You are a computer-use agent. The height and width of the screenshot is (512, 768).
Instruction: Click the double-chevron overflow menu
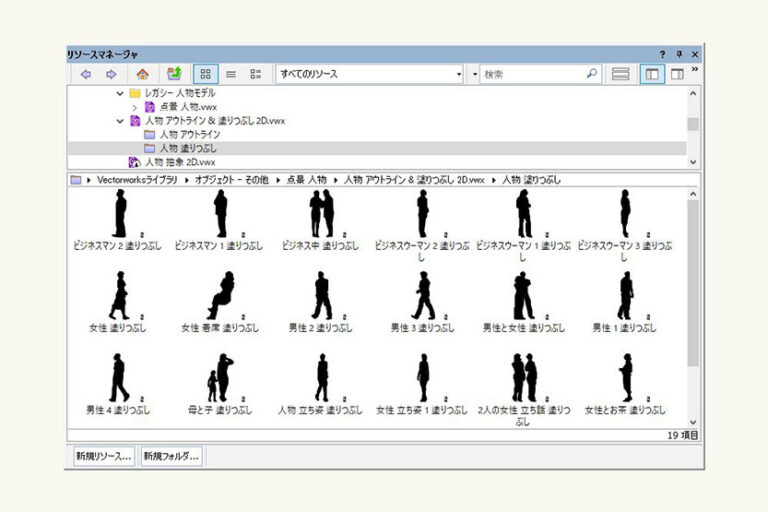[x=695, y=70]
